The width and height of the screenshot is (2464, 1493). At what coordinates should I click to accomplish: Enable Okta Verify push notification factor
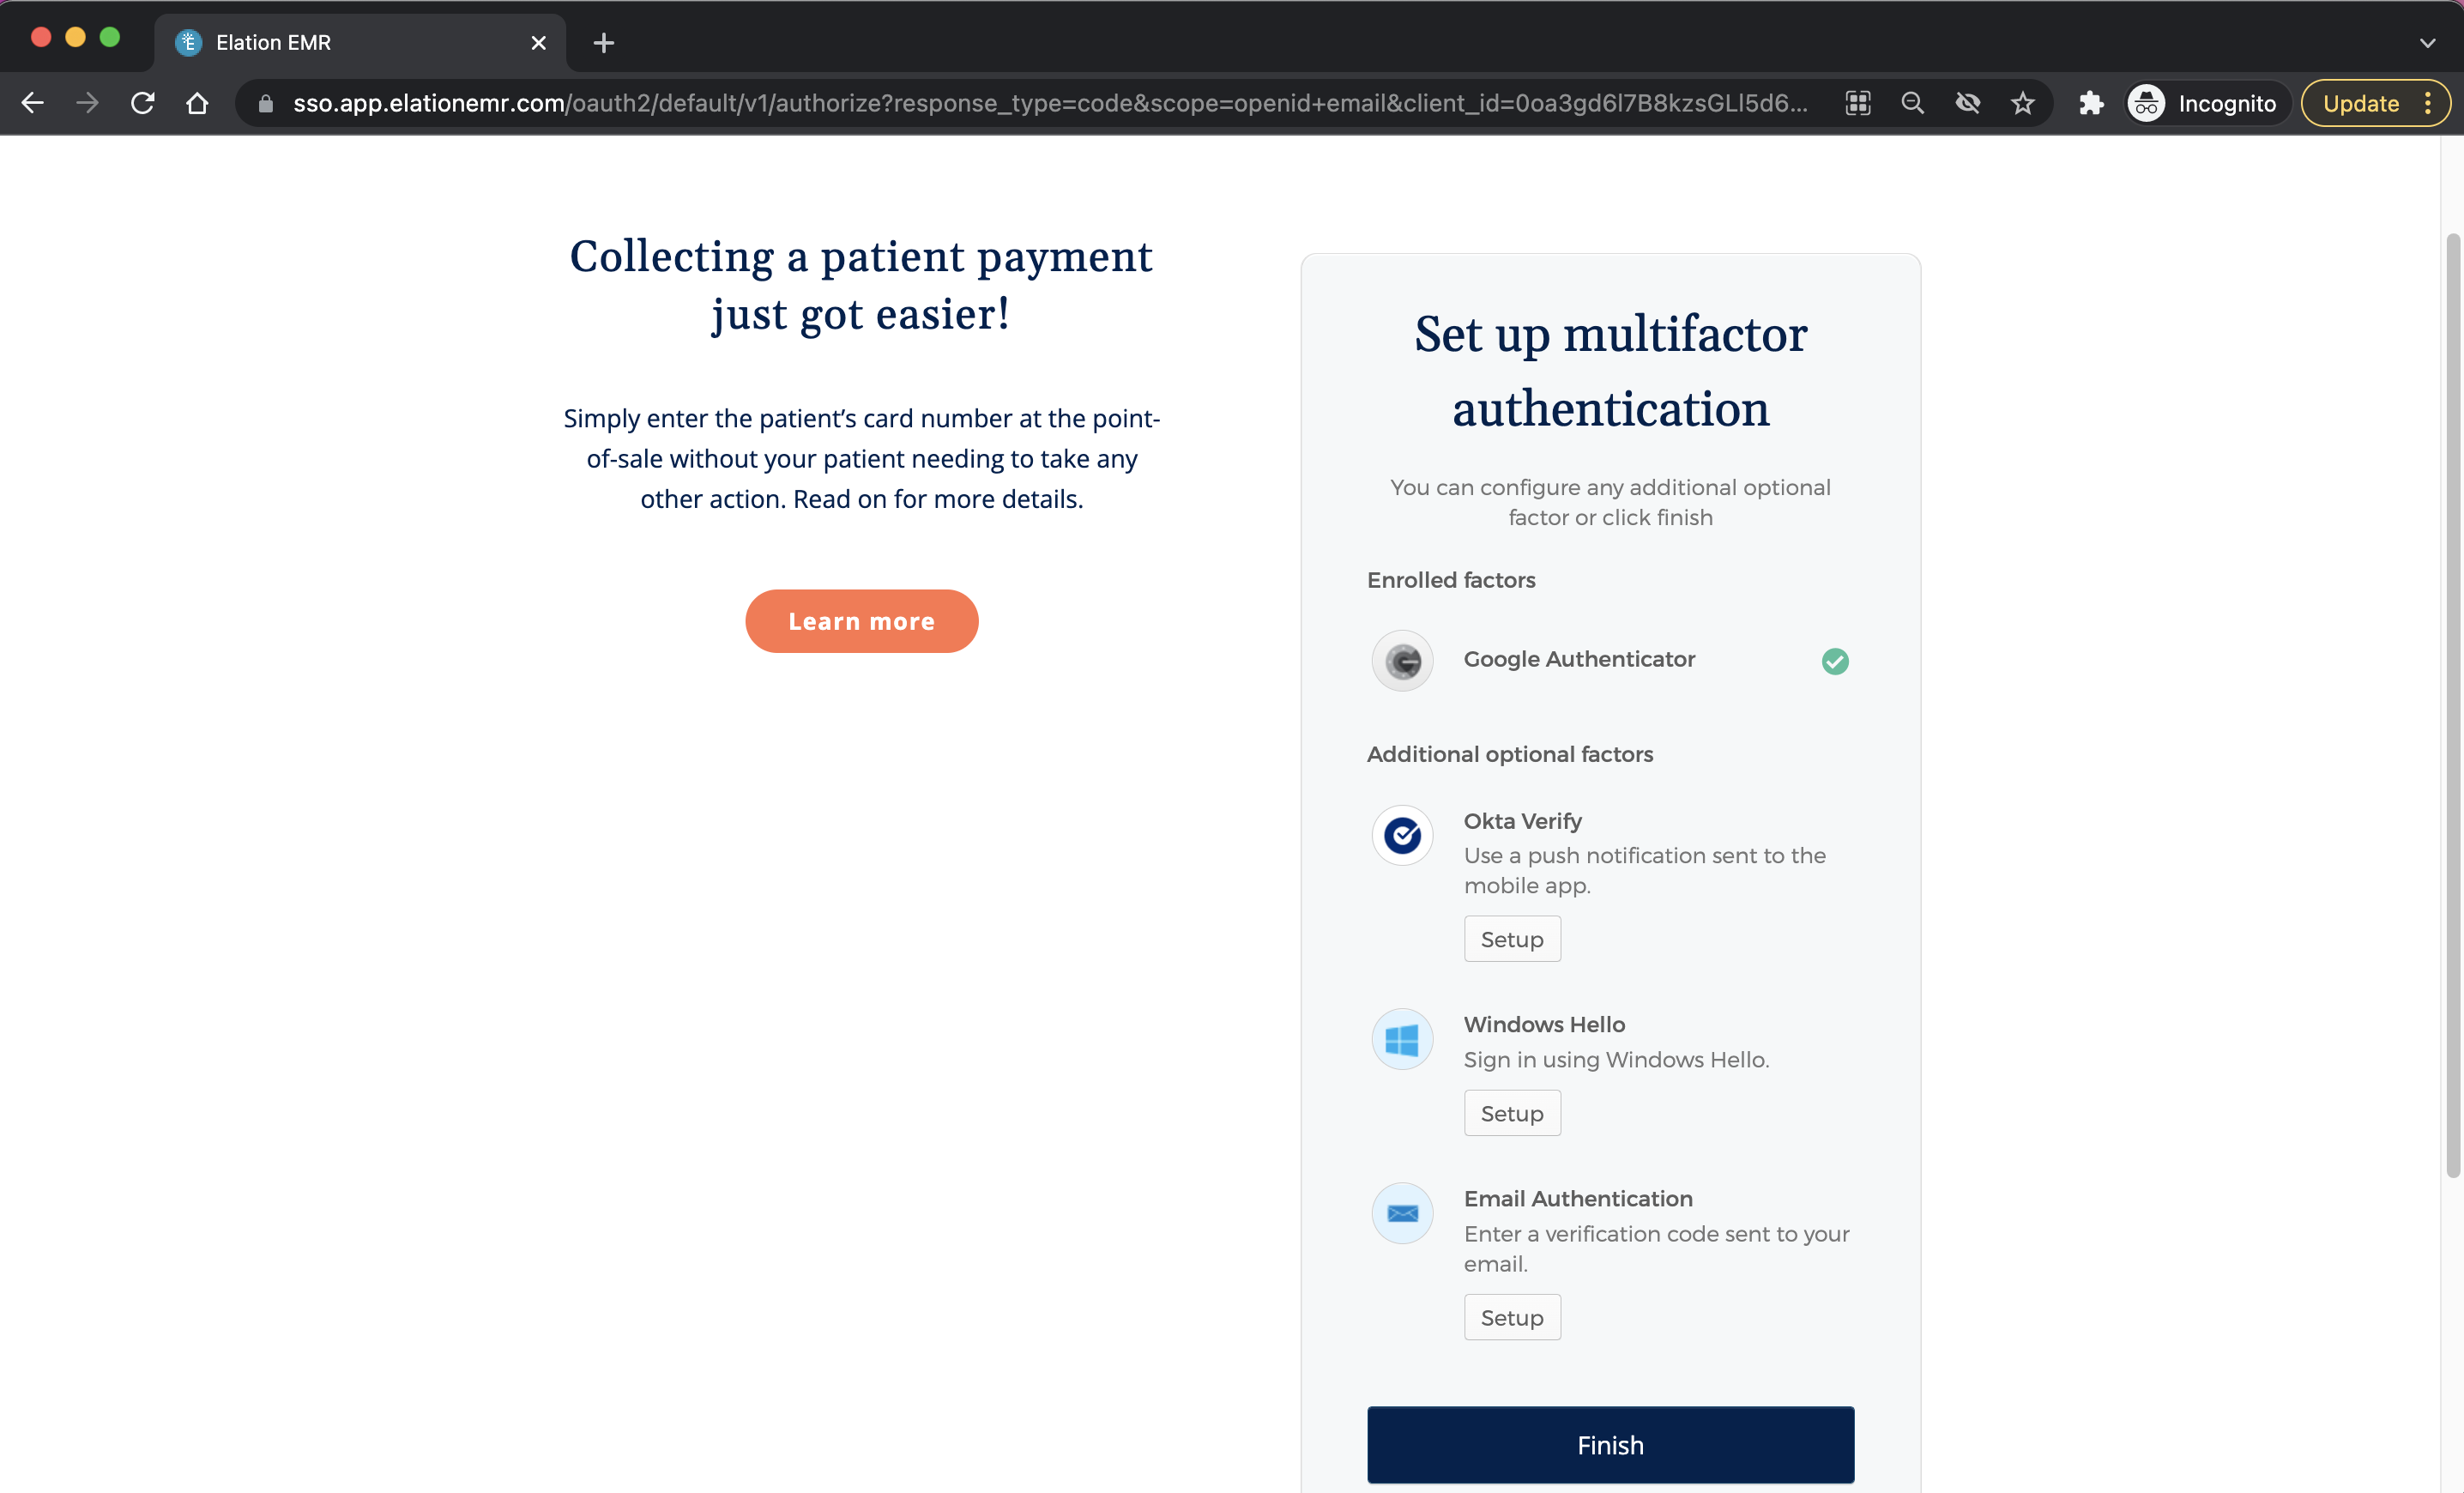point(1510,939)
